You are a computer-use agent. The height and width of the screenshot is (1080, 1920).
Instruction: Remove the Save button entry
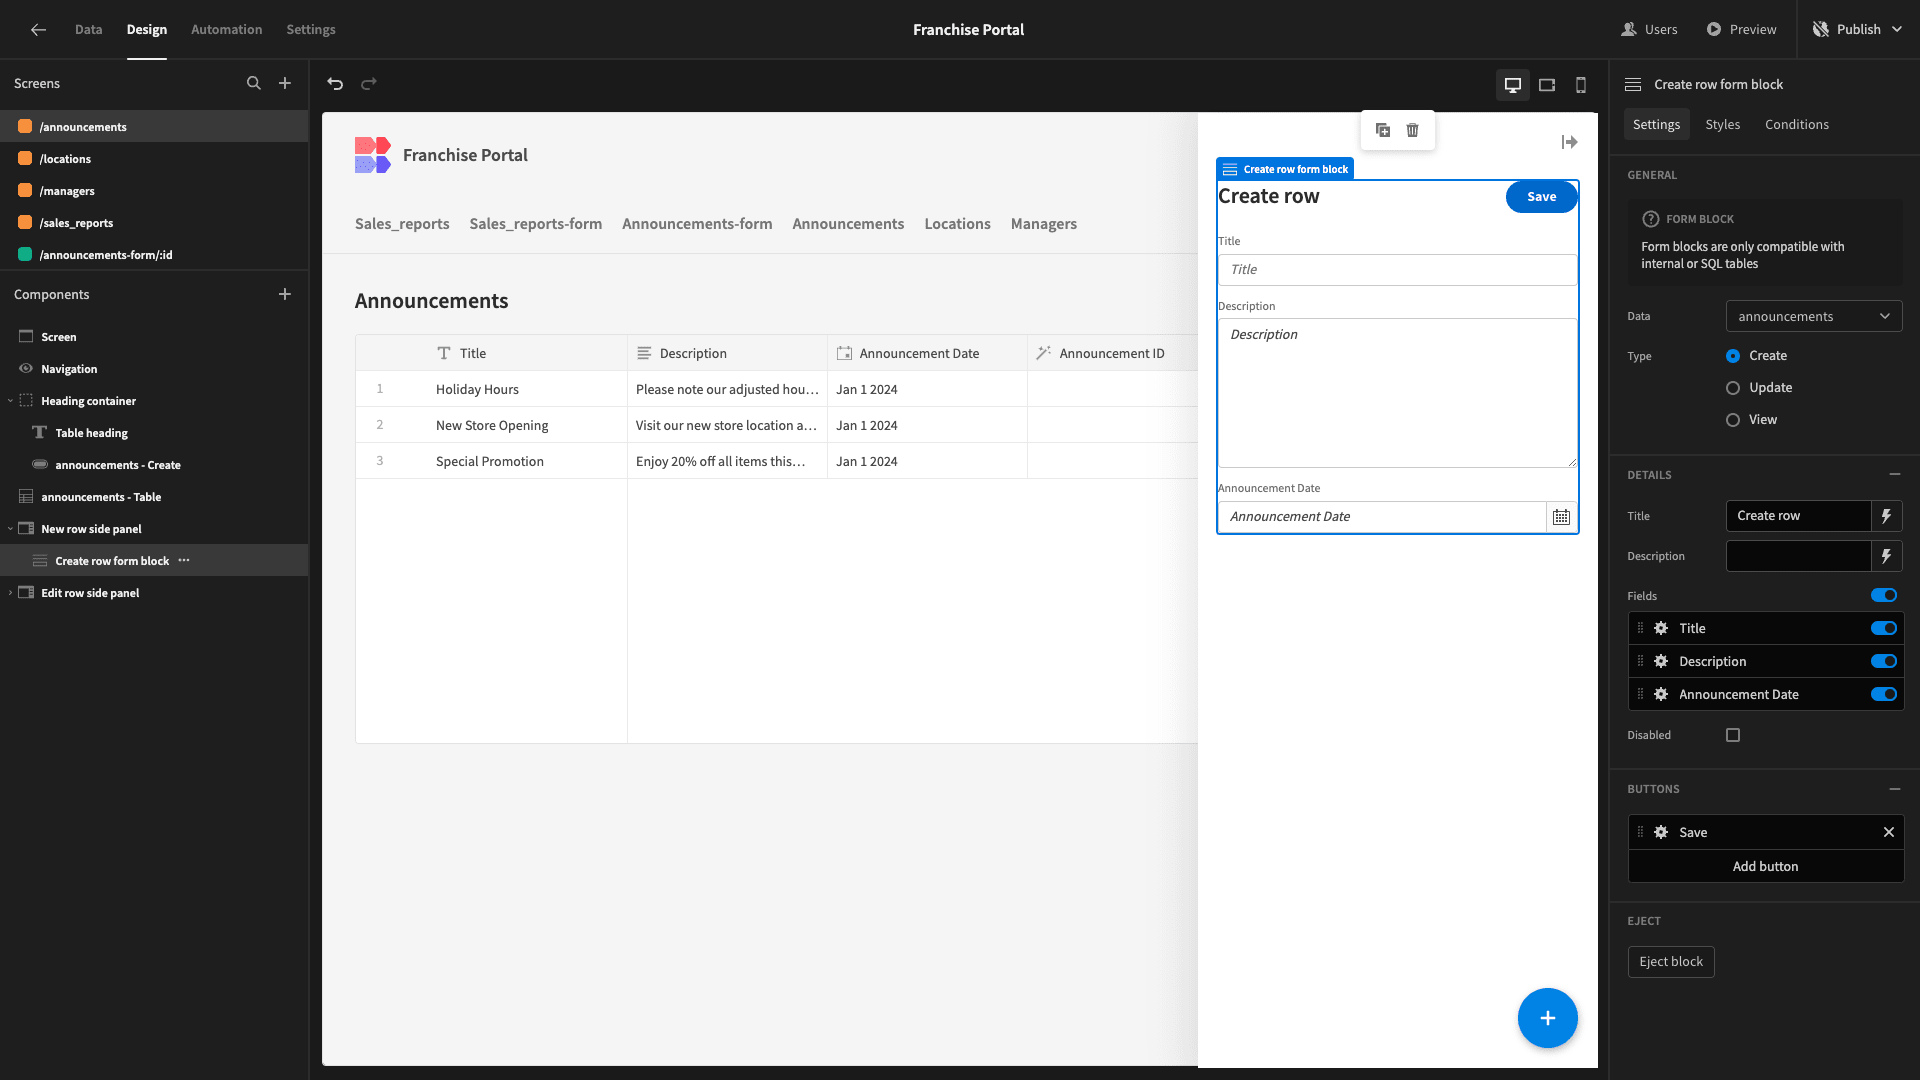(1889, 832)
